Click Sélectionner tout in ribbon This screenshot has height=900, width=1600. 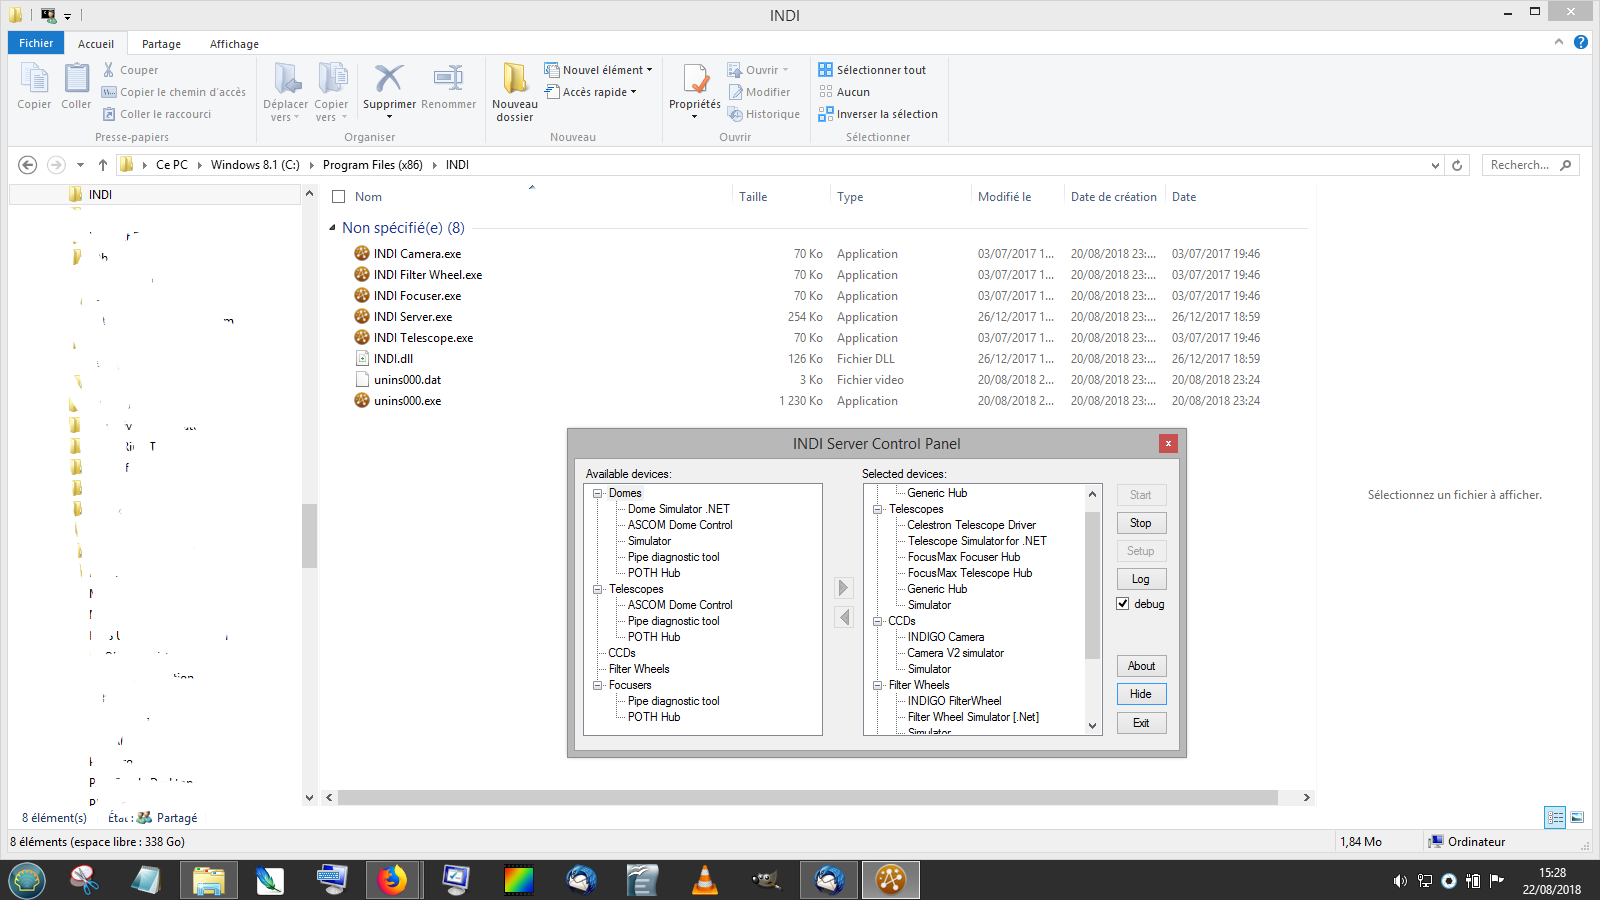tap(872, 70)
